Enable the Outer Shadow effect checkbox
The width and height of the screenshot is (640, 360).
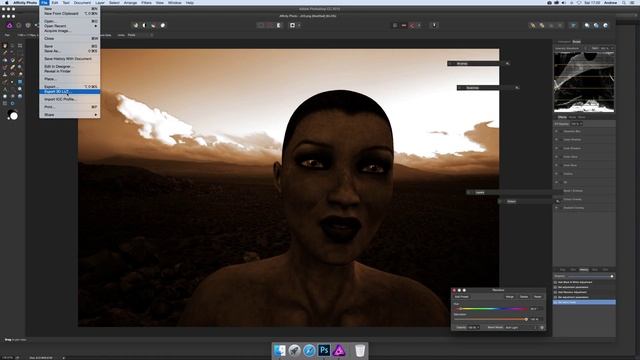(x=556, y=140)
